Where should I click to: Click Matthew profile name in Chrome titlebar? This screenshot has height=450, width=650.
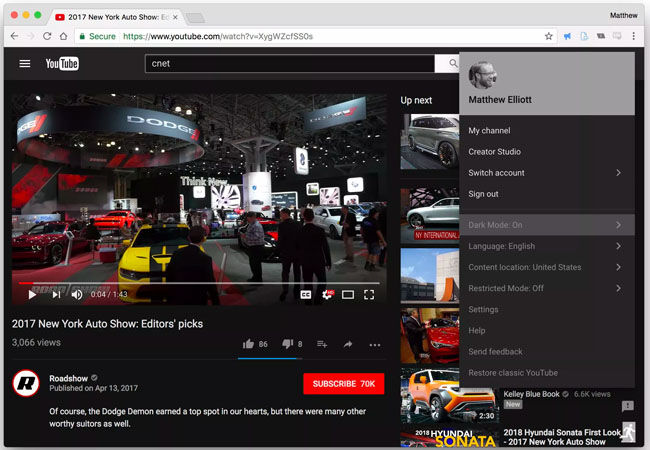coord(623,15)
